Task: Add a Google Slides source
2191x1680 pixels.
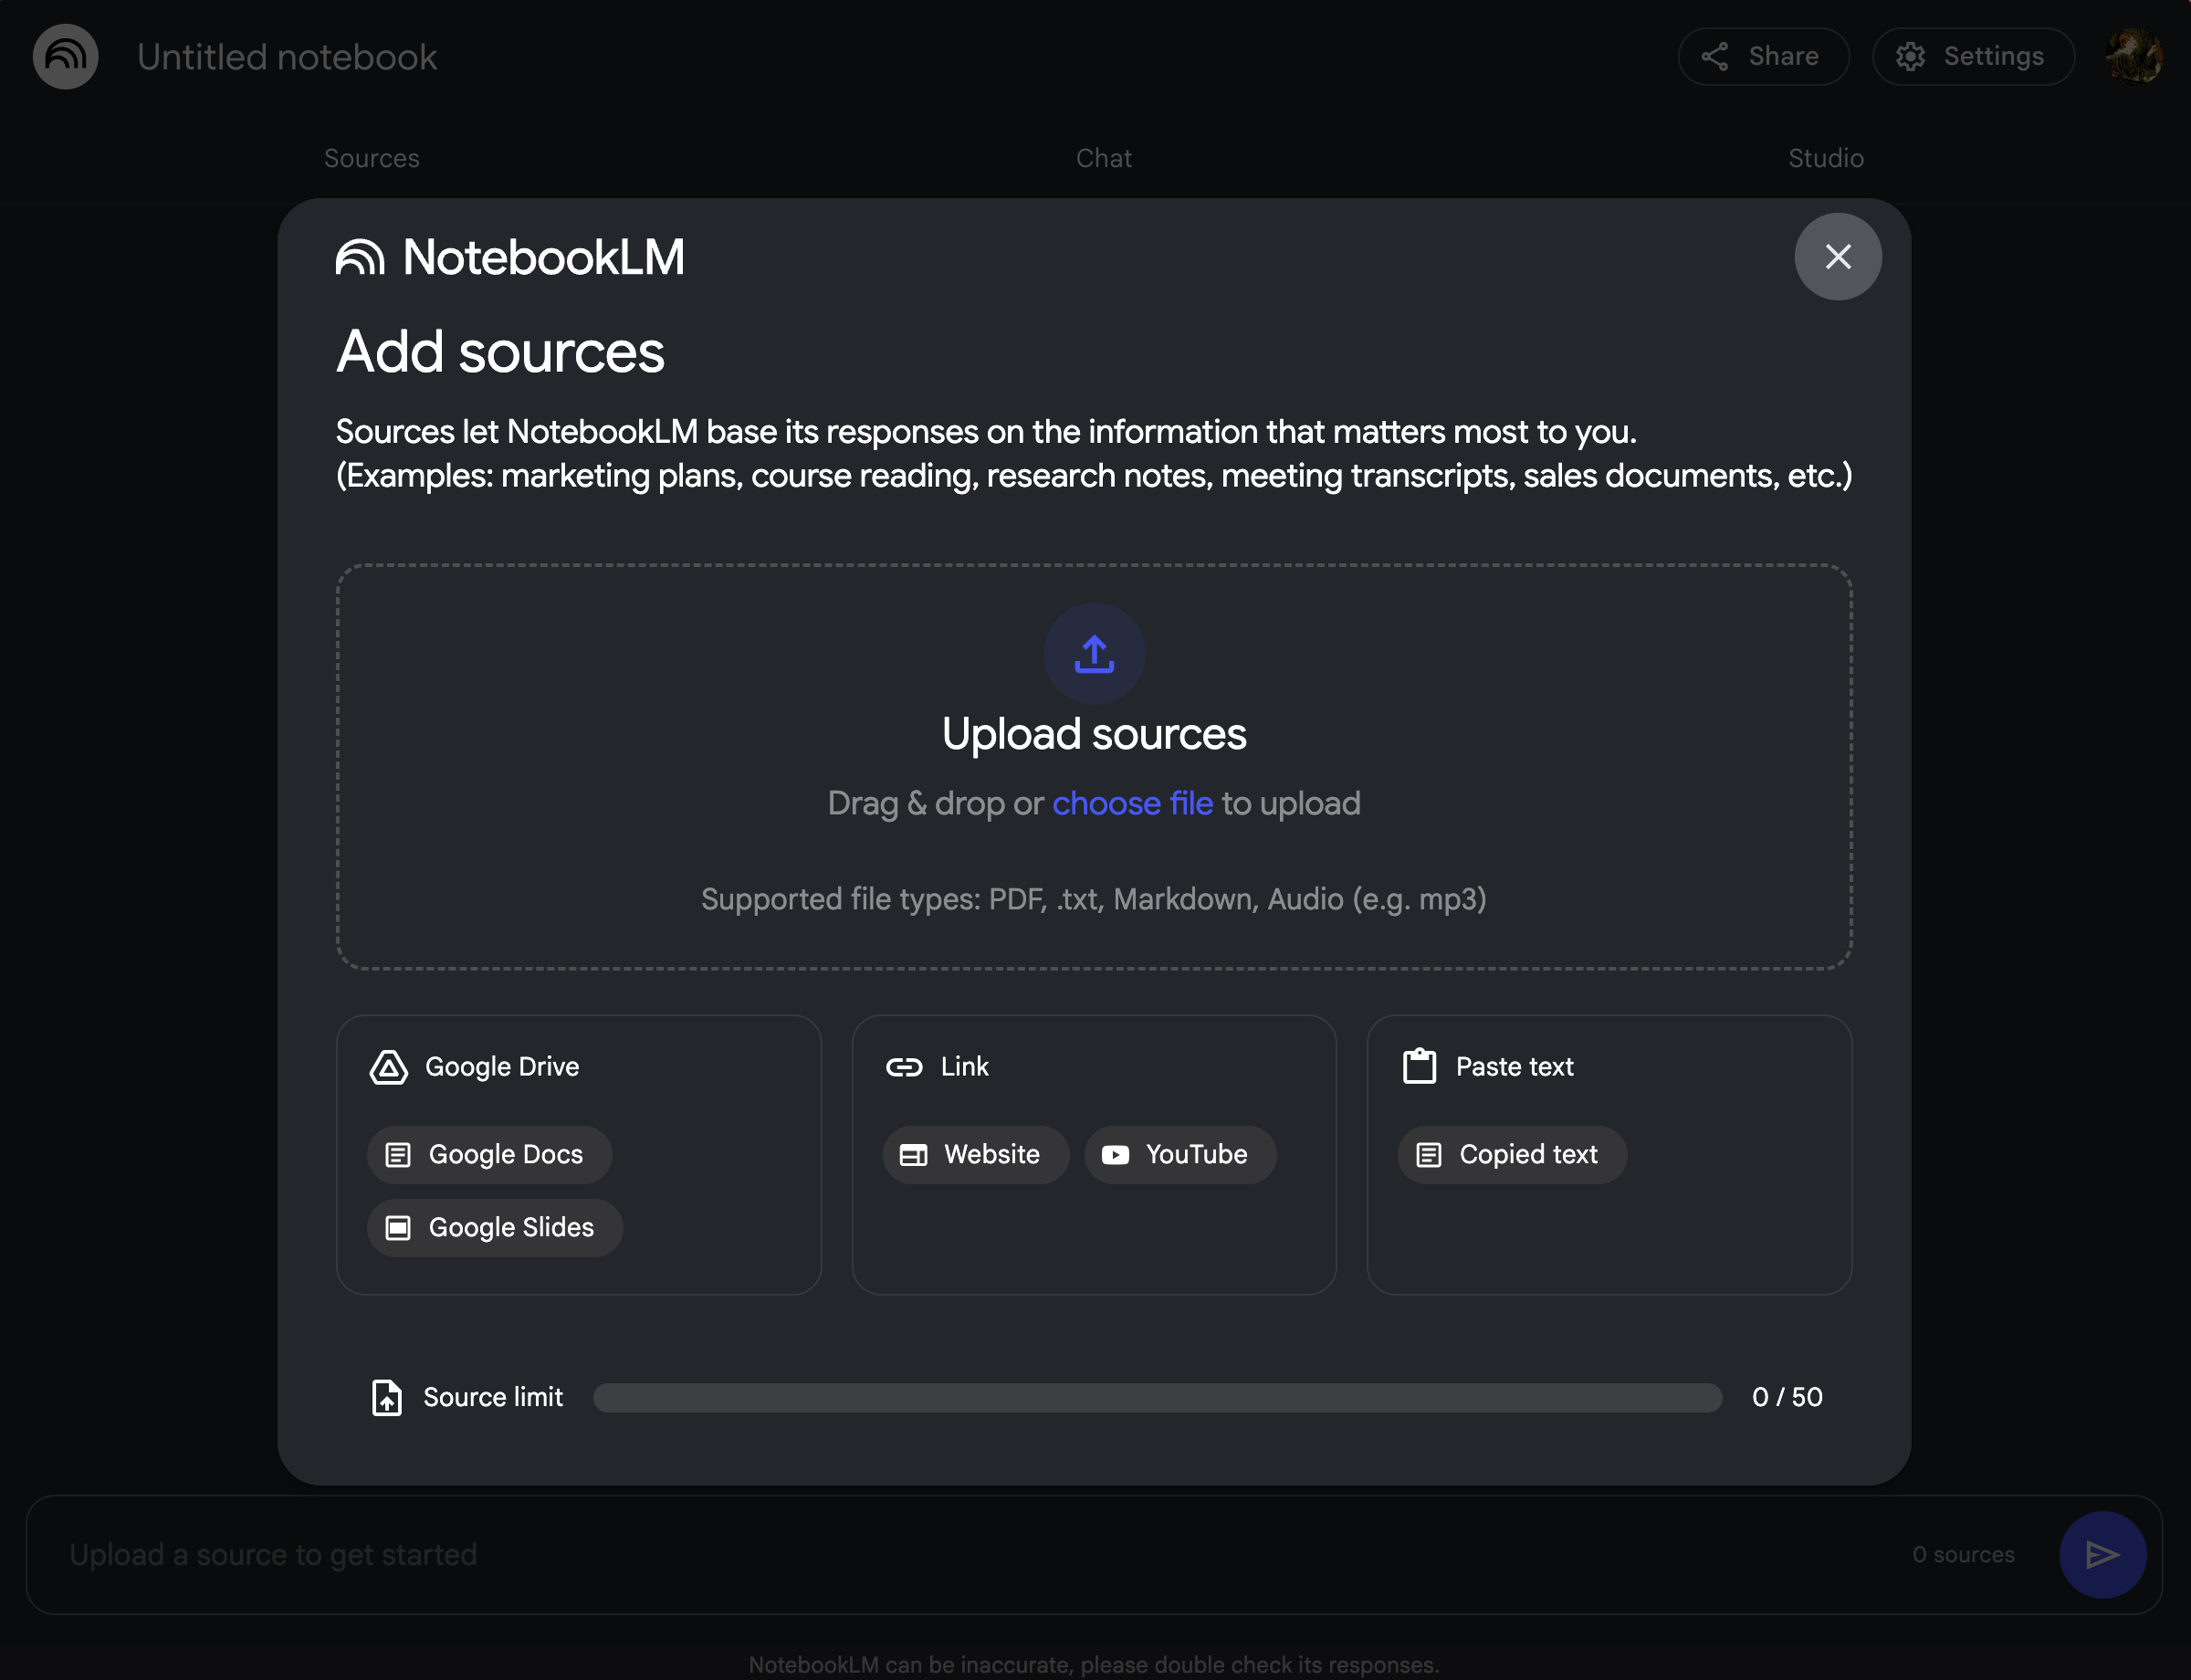Action: click(495, 1228)
